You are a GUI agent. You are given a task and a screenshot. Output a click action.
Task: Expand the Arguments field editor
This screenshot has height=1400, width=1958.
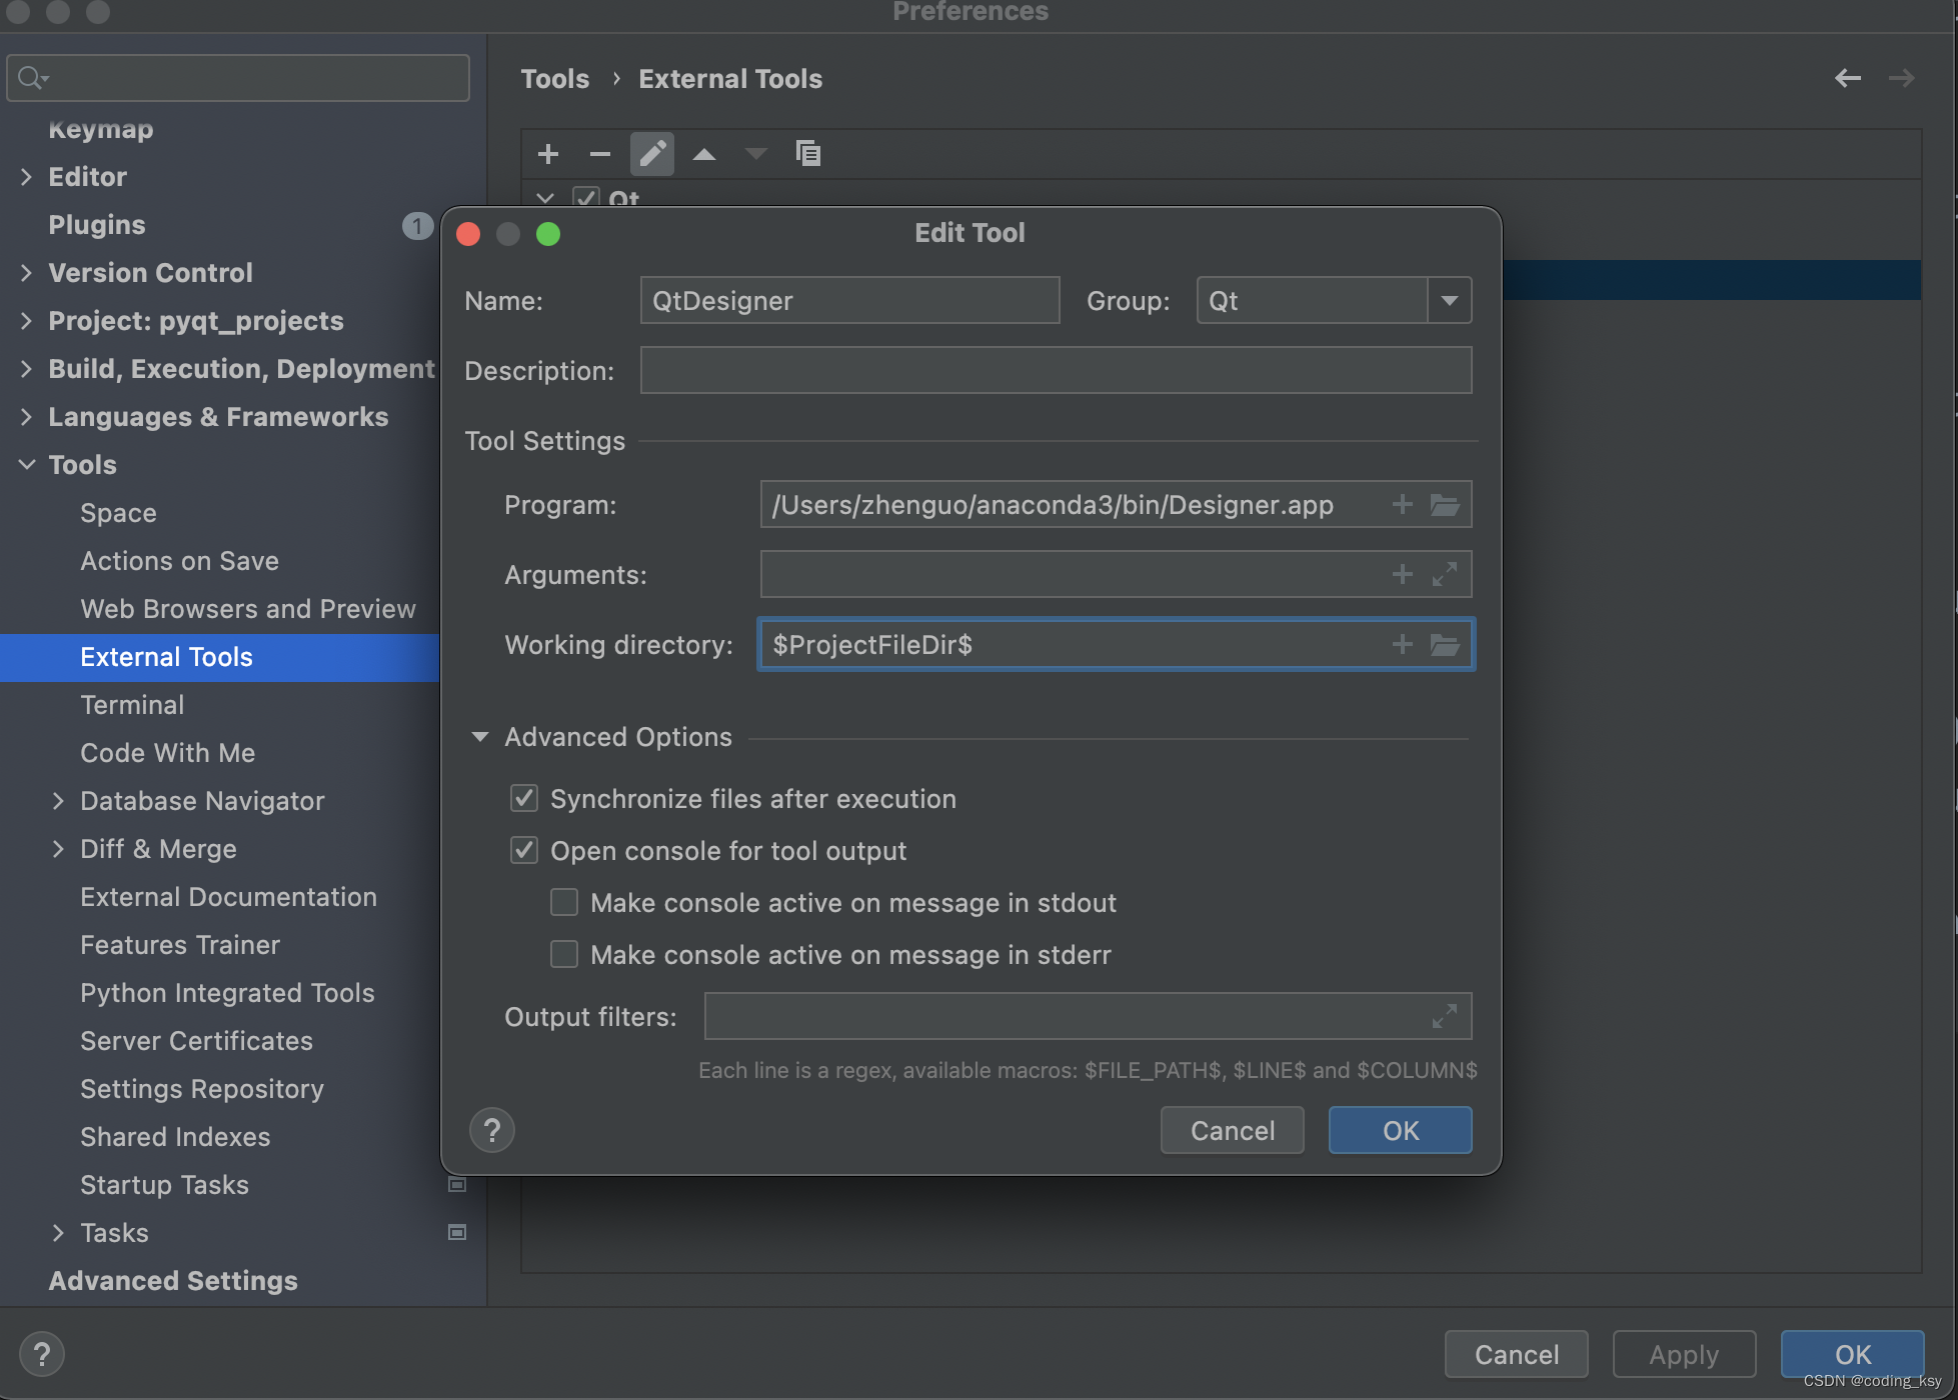point(1444,575)
